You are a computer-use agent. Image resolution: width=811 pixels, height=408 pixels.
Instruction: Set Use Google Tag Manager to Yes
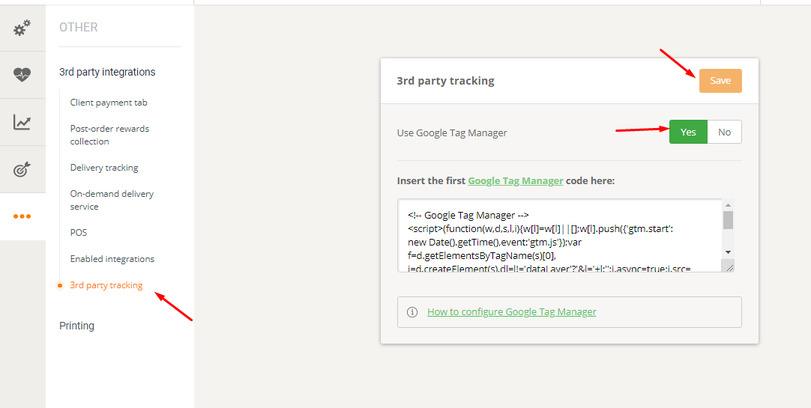688,132
